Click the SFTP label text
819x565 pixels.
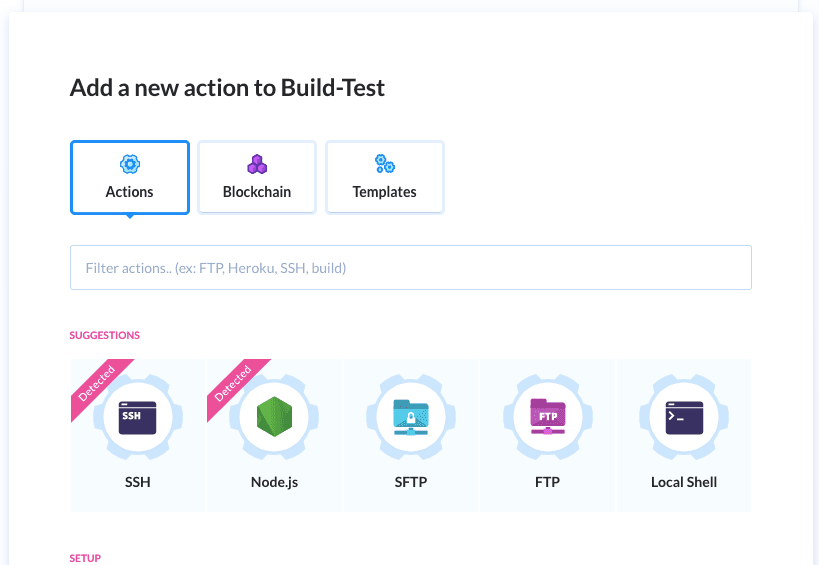(x=411, y=482)
